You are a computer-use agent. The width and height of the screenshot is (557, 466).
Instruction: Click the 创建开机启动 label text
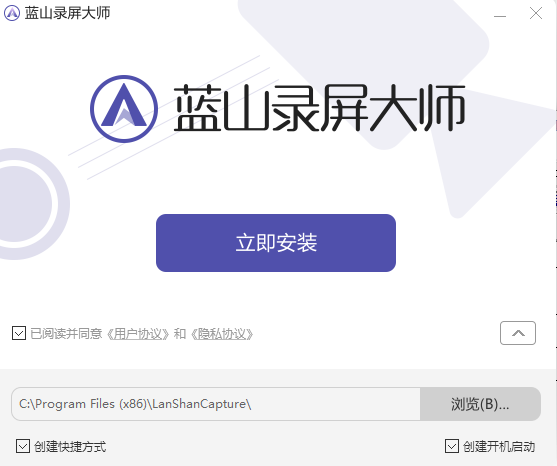tap(499, 446)
